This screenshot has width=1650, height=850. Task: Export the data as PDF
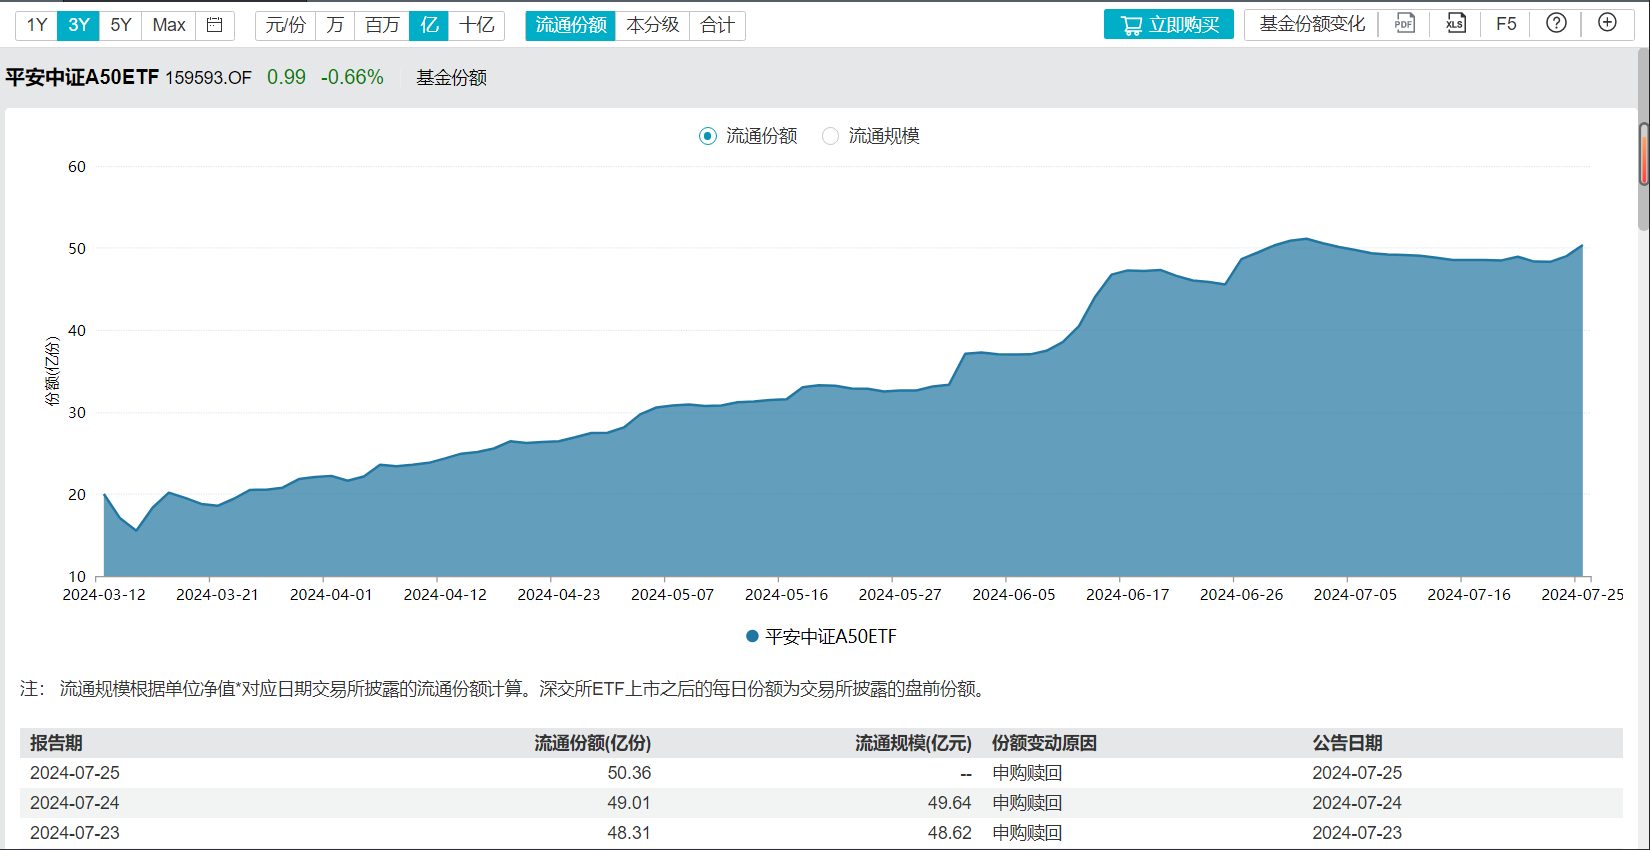[x=1404, y=24]
